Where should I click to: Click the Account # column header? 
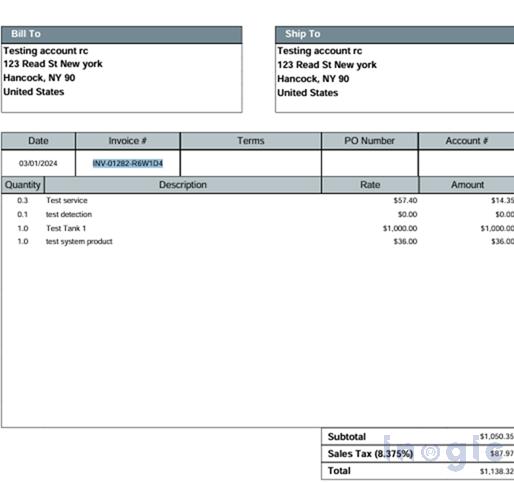pos(466,141)
